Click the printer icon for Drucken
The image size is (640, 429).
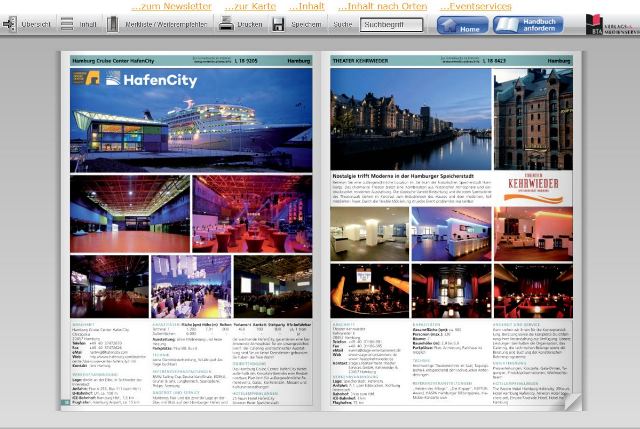(226, 24)
